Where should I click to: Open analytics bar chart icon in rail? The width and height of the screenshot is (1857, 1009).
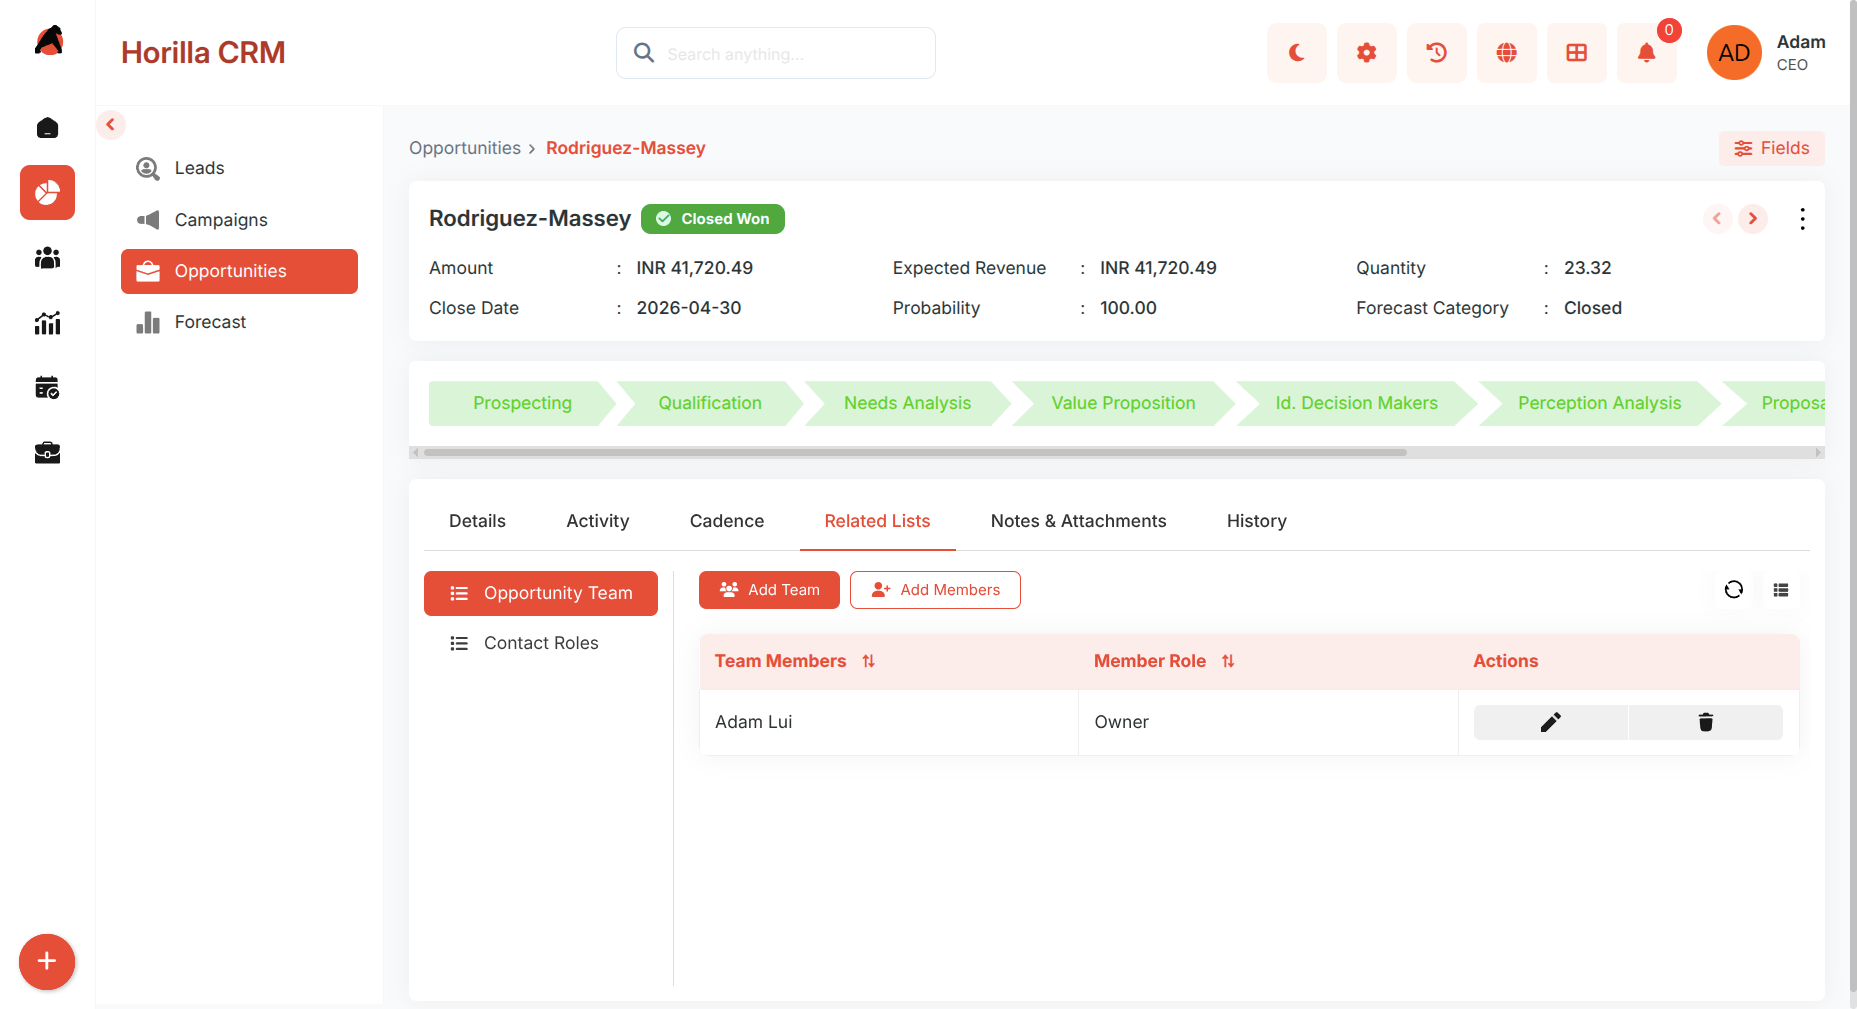[x=47, y=323]
